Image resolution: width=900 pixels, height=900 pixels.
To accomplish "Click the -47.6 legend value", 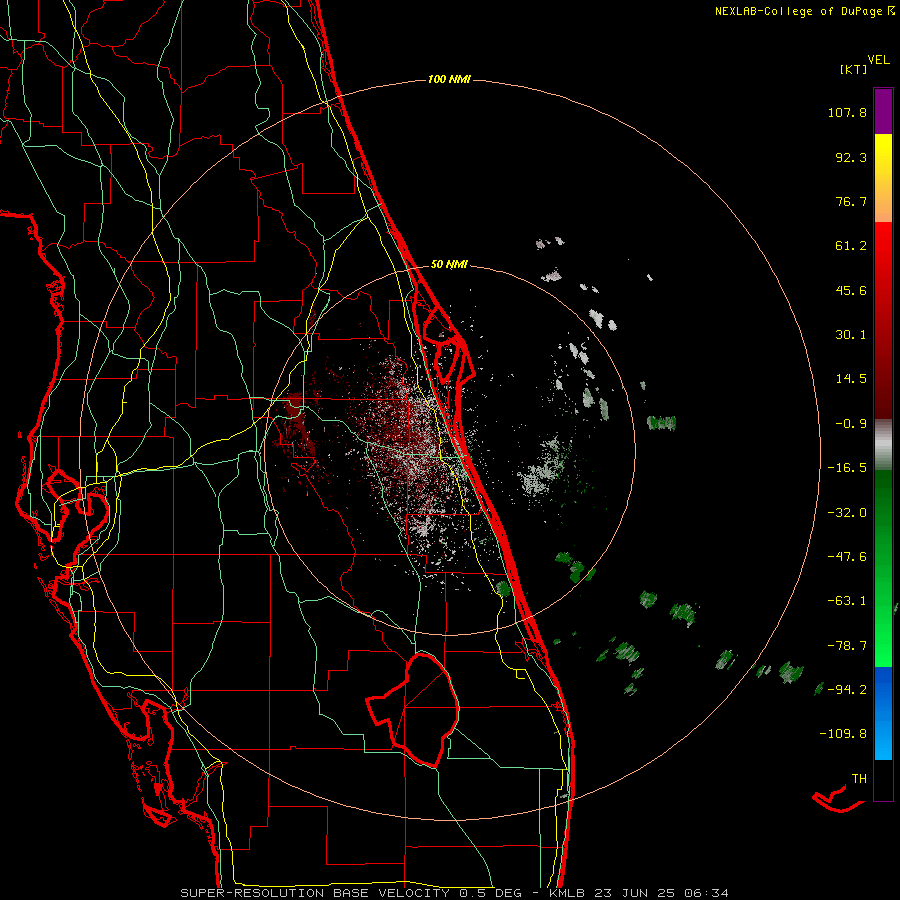I will click(x=847, y=557).
